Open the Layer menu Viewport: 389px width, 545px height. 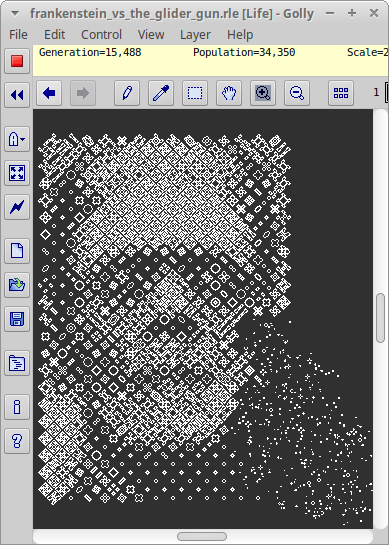coord(195,34)
